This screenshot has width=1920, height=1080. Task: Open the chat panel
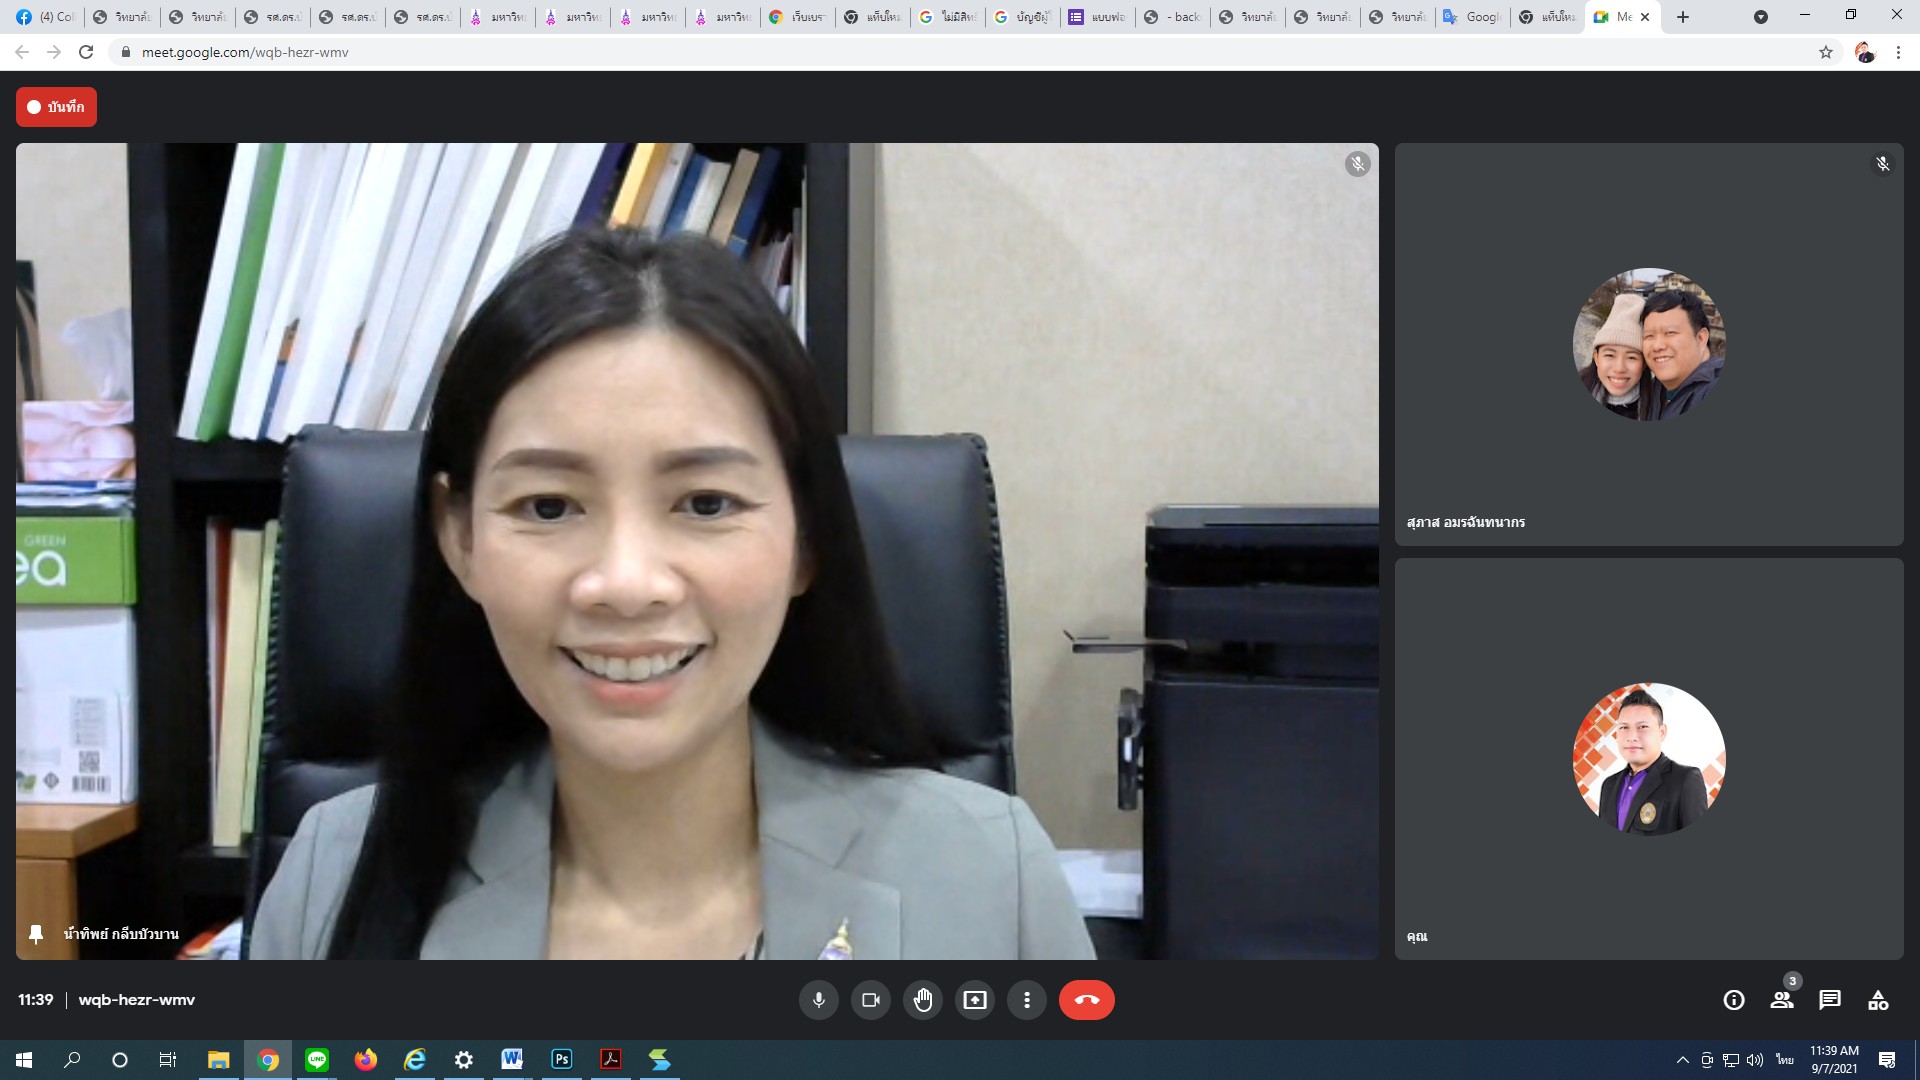point(1830,1000)
